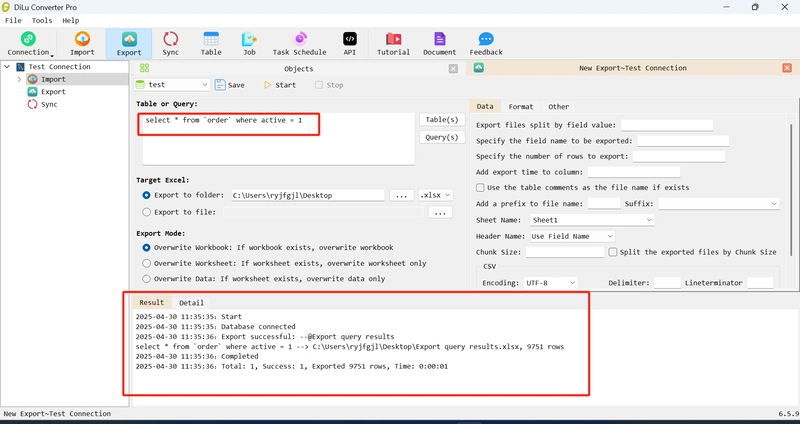The image size is (800, 424).
Task: Click the CSV Delimiter field
Action: (x=667, y=283)
